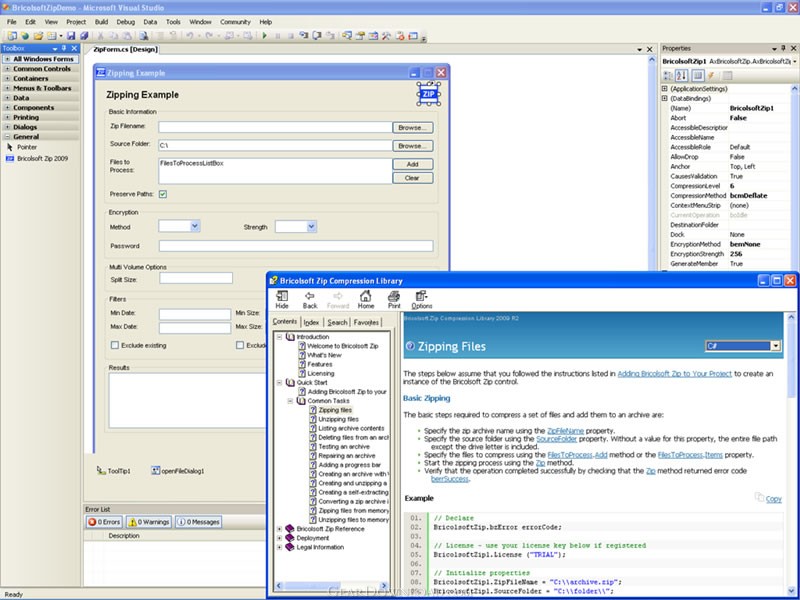Screen dimensions: 800x600
Task: Click the Save All toolbar icon
Action: [84, 36]
